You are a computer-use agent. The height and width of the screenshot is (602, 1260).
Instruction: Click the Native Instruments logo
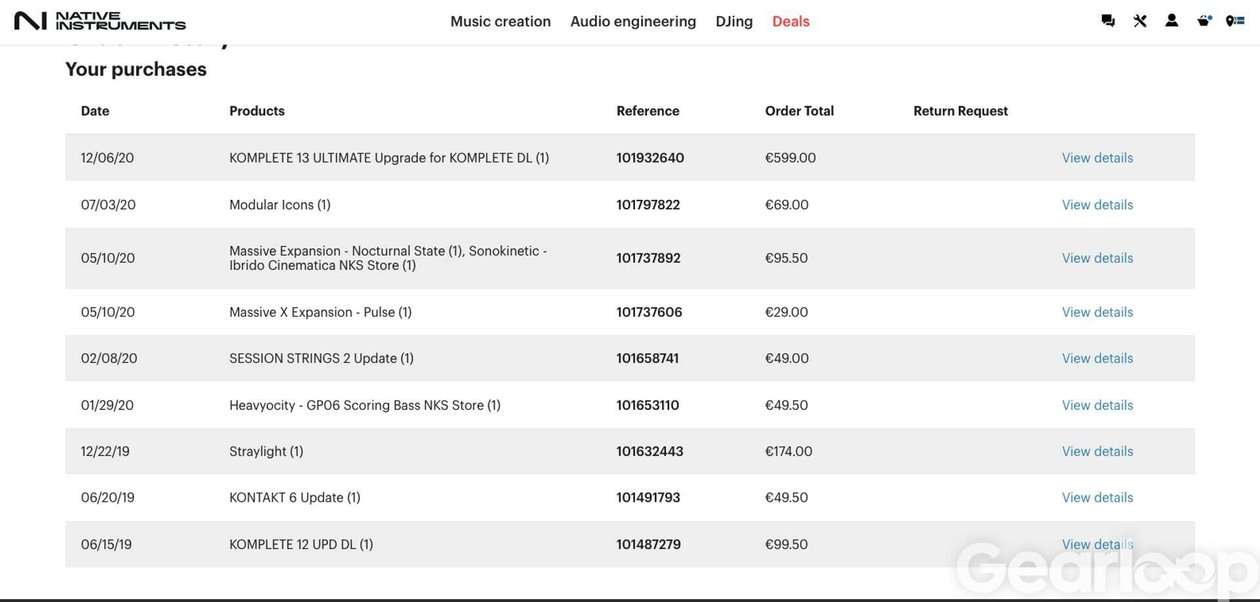(x=100, y=21)
